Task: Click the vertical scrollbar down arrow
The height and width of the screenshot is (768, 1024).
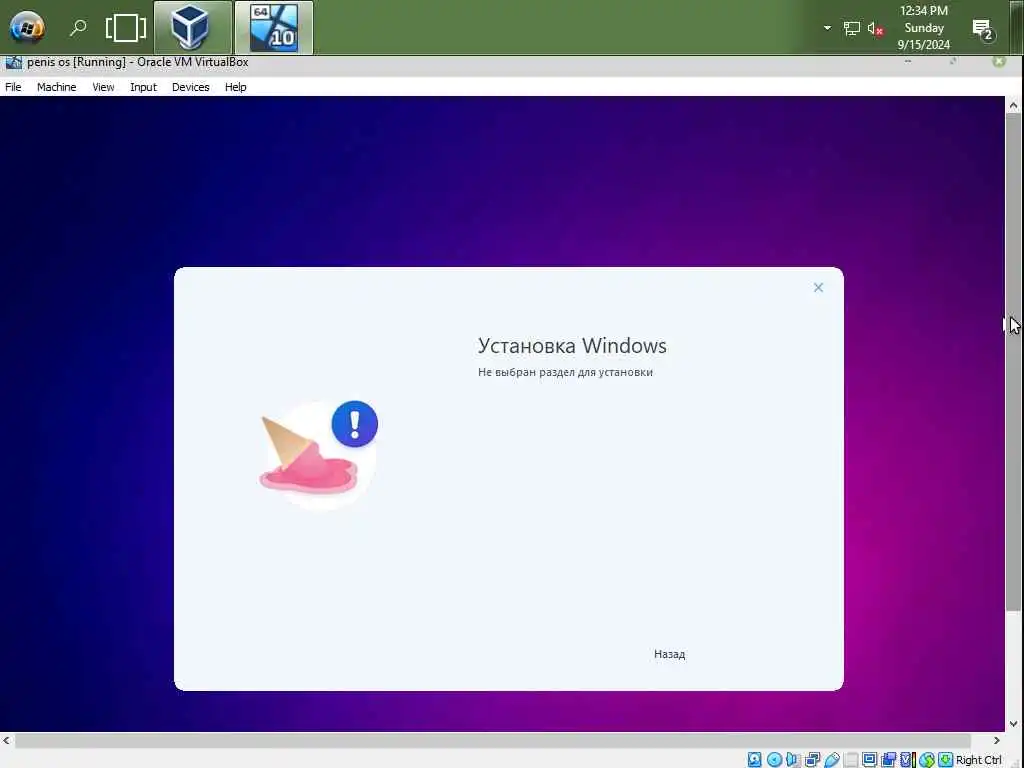Action: click(x=1014, y=724)
